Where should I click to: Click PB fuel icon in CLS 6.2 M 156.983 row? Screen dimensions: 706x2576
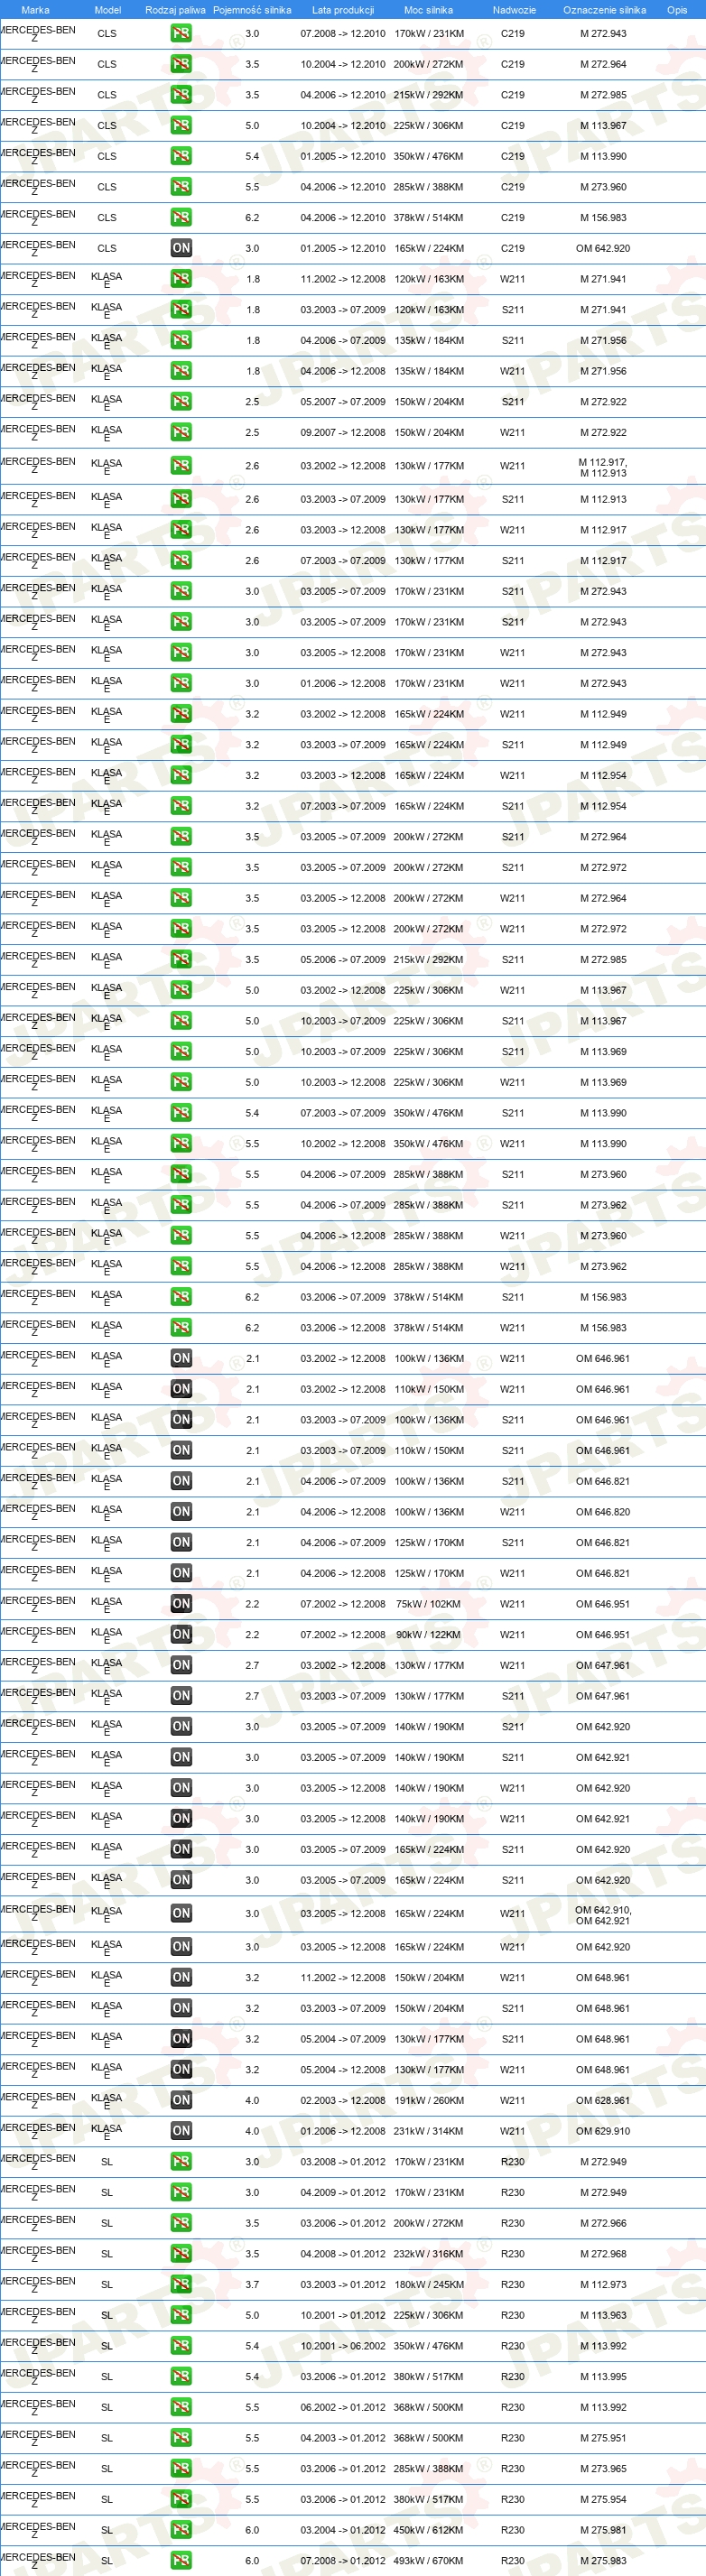coord(181,217)
